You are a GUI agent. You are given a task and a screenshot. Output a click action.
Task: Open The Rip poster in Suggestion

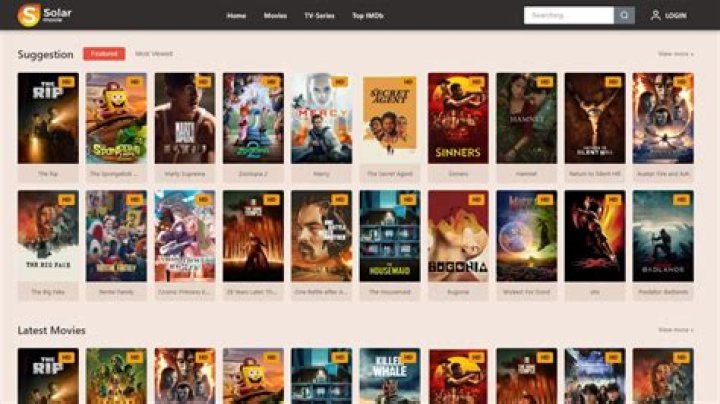[48, 118]
